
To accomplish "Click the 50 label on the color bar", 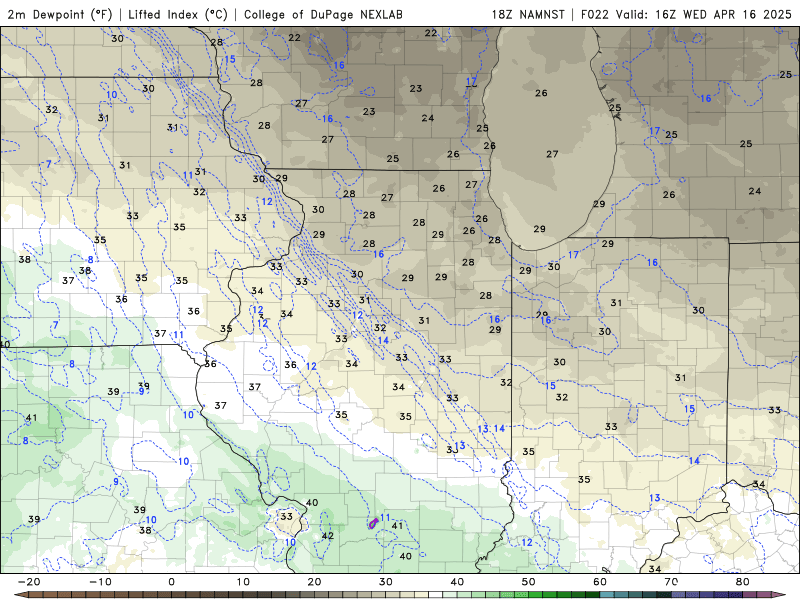I will click(x=529, y=582).
